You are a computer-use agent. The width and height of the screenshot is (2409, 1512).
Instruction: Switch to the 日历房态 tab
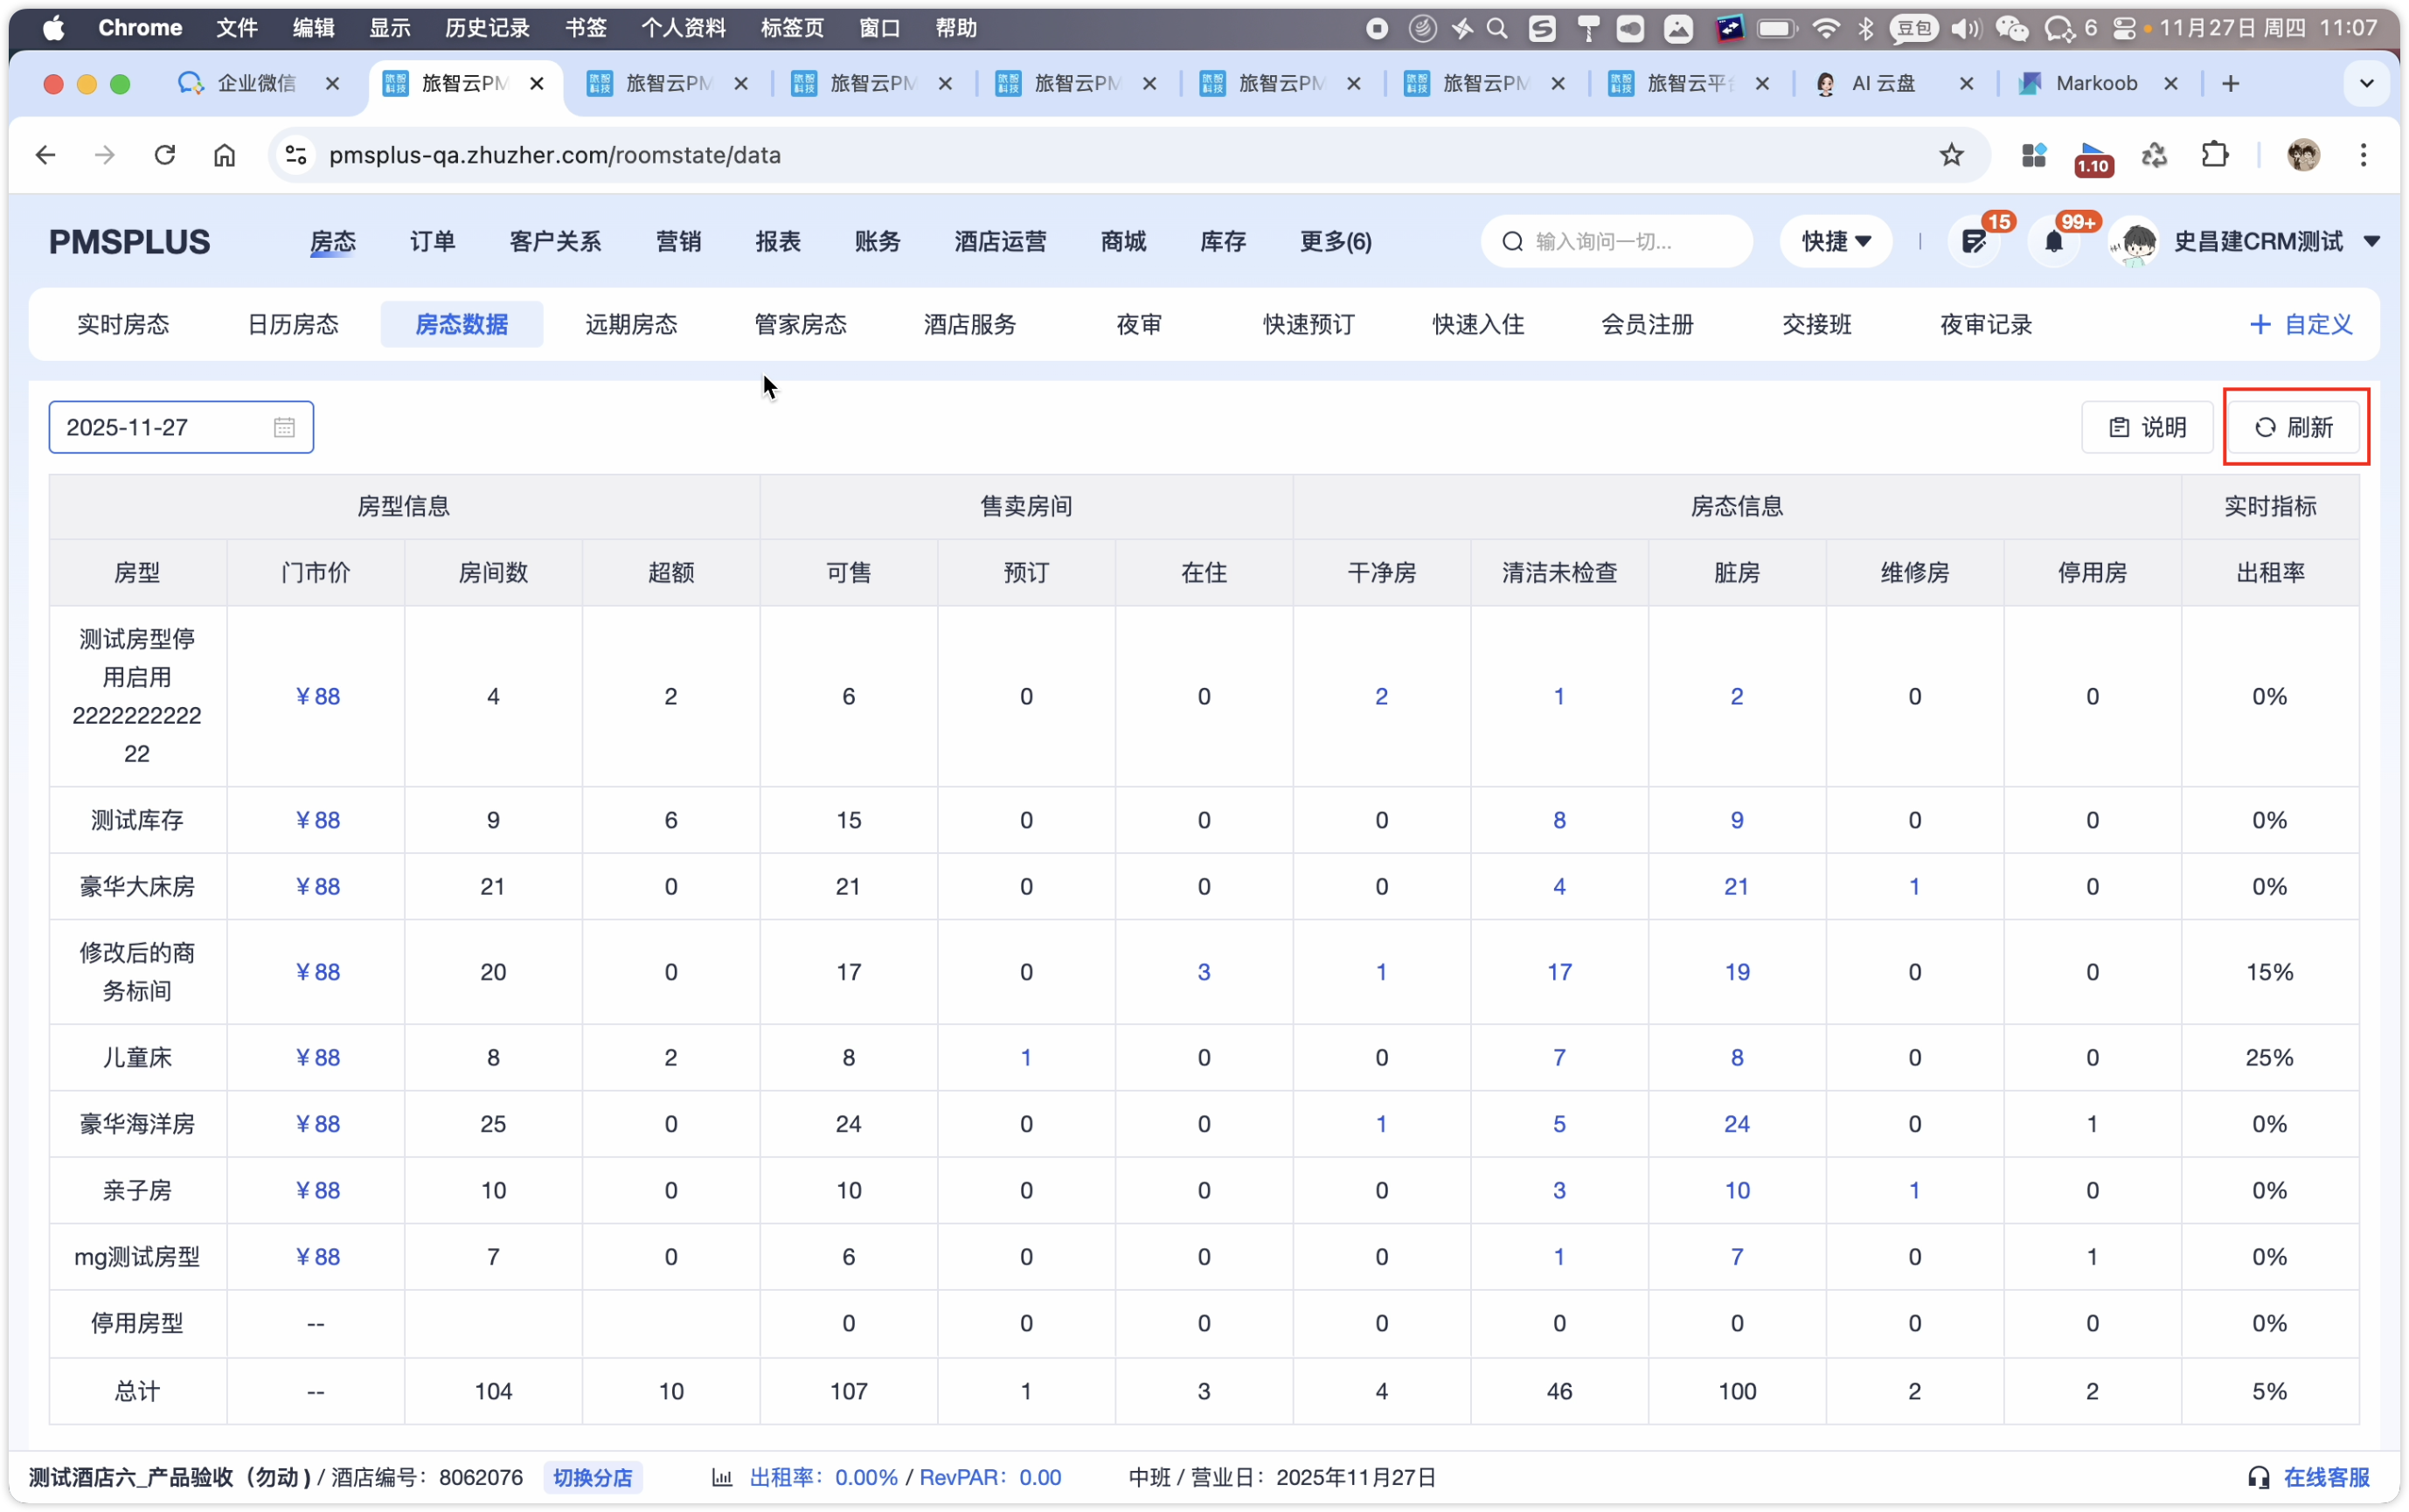point(293,324)
